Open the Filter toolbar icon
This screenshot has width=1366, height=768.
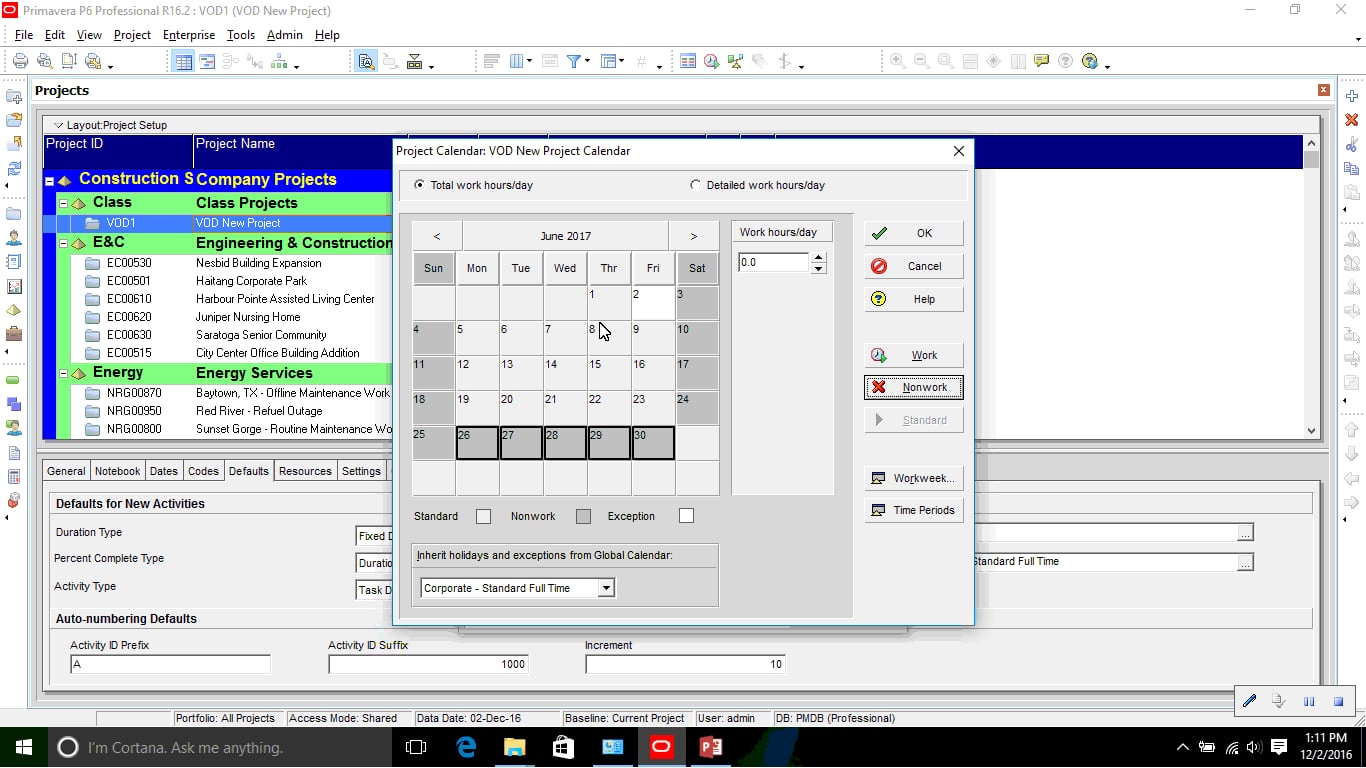pos(574,61)
